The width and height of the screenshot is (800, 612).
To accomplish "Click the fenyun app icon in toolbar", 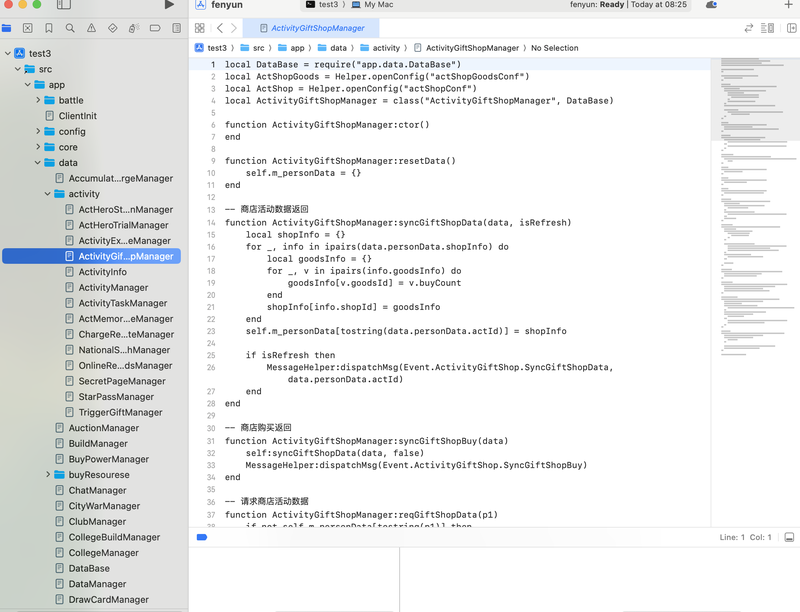I will click(x=201, y=5).
